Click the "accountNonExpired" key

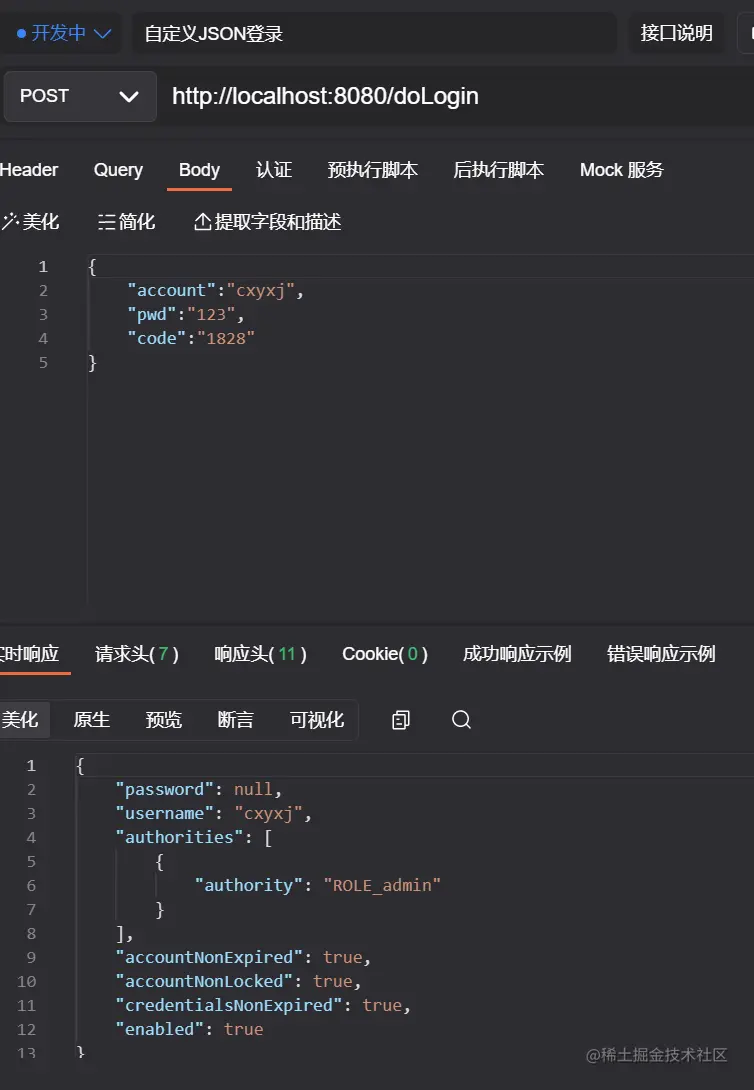pos(208,957)
